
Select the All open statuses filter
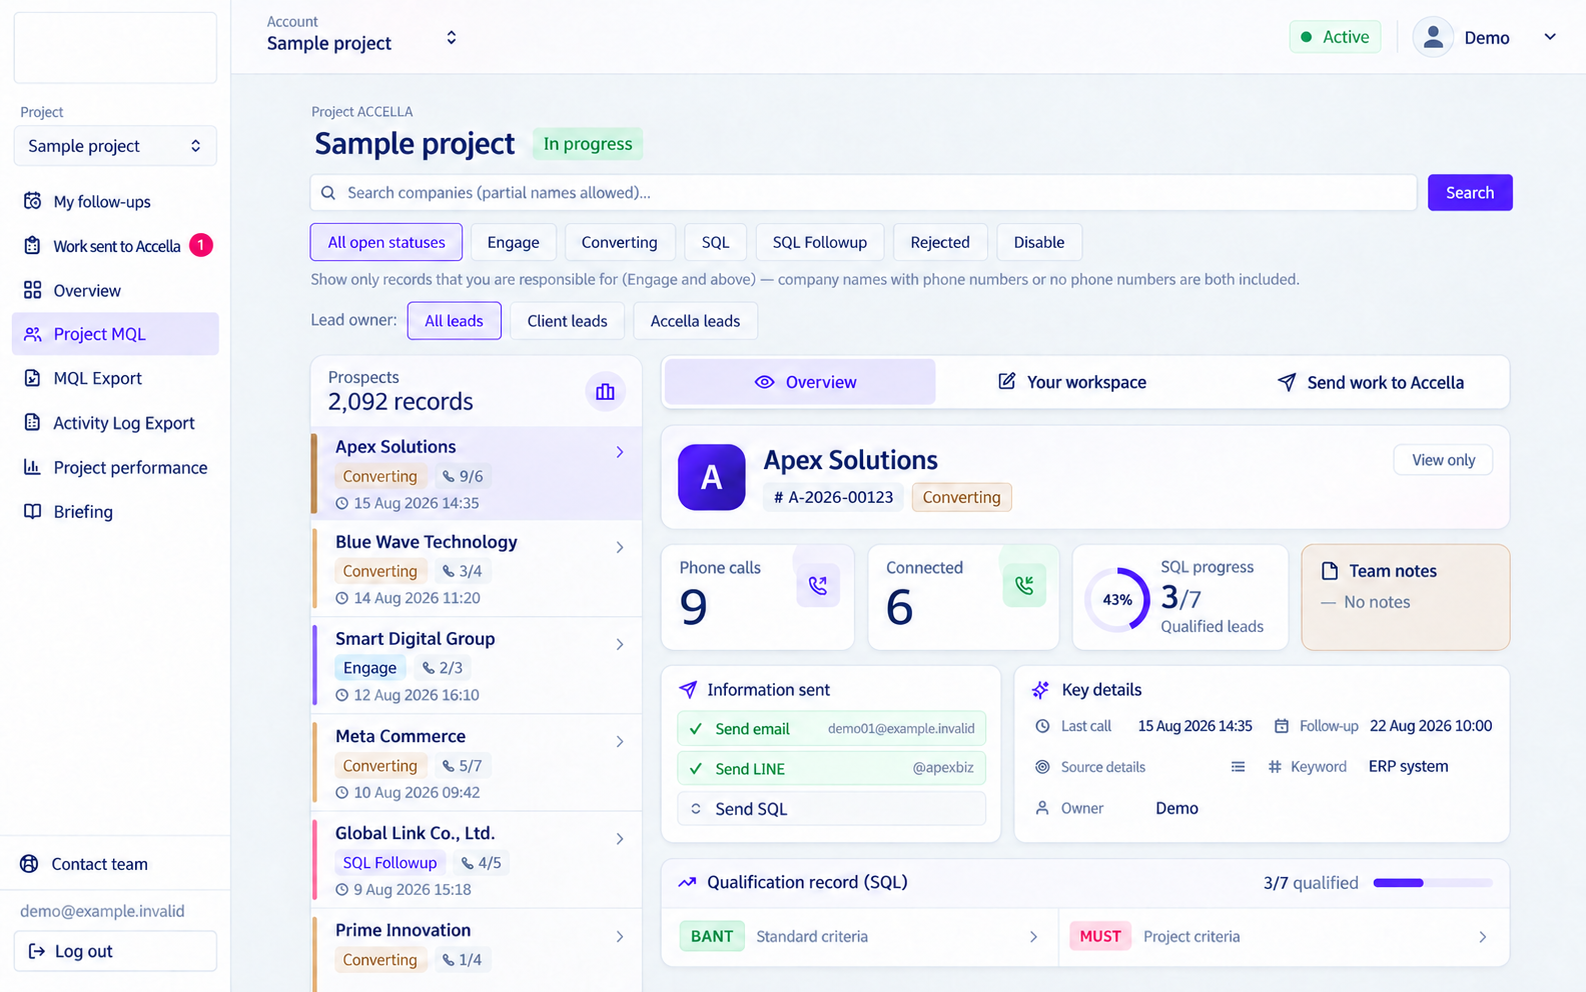tap(386, 242)
